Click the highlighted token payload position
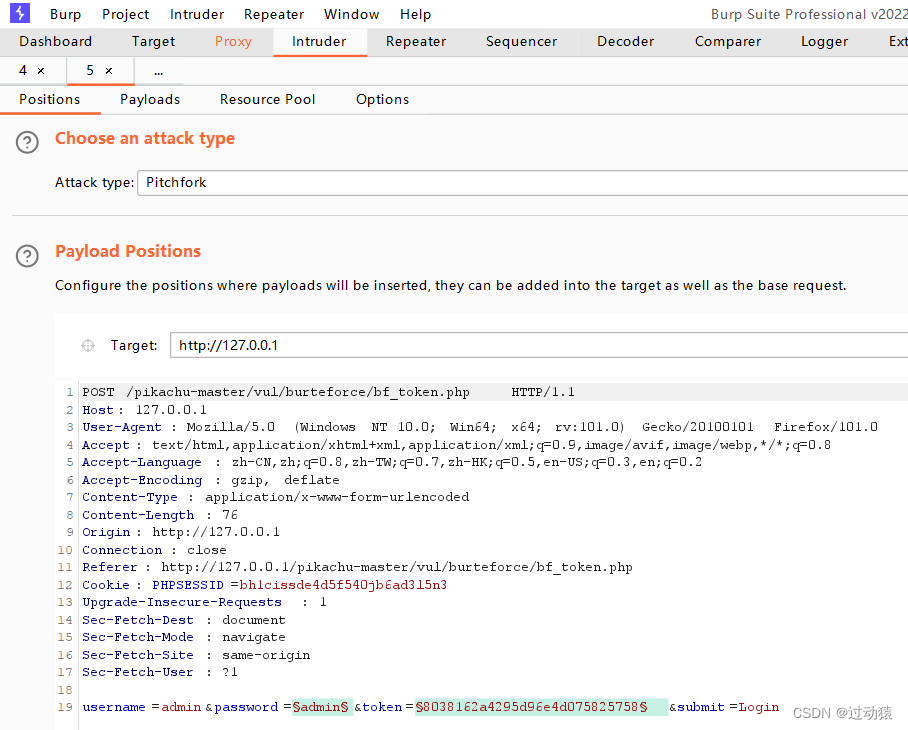The image size is (908, 730). click(x=541, y=707)
